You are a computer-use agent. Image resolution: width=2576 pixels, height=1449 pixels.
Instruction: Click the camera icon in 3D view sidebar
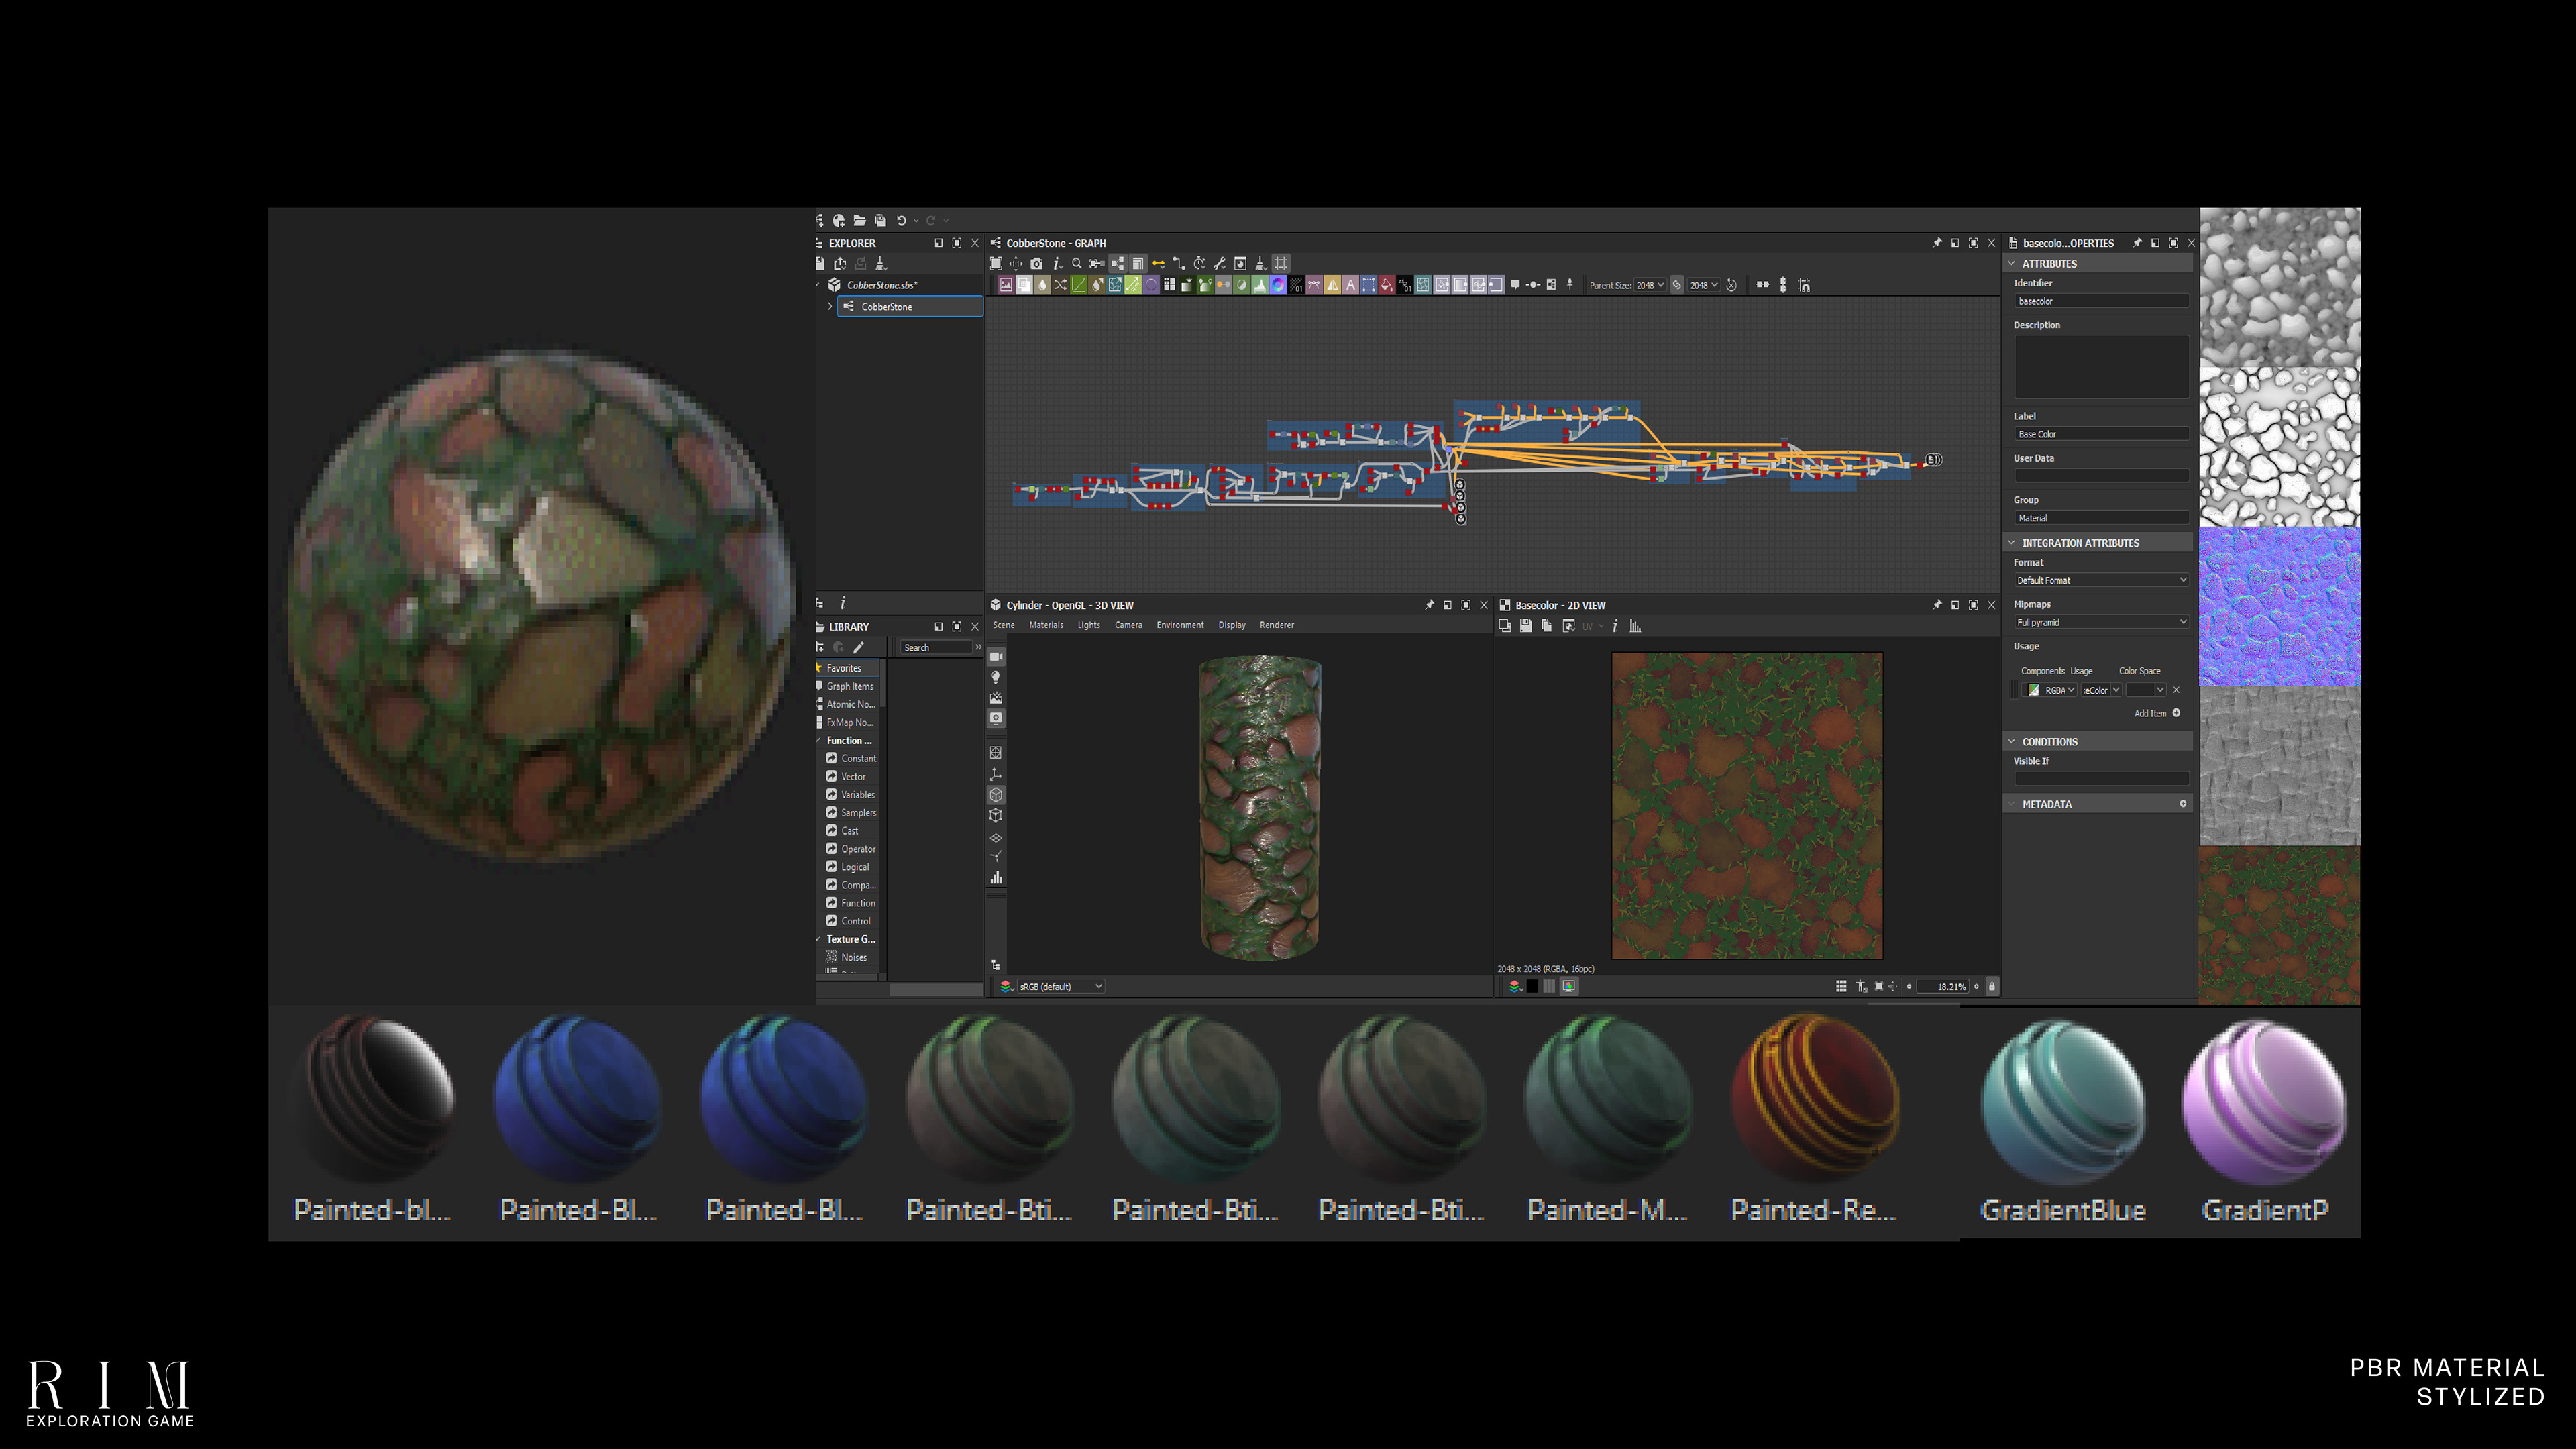[996, 657]
